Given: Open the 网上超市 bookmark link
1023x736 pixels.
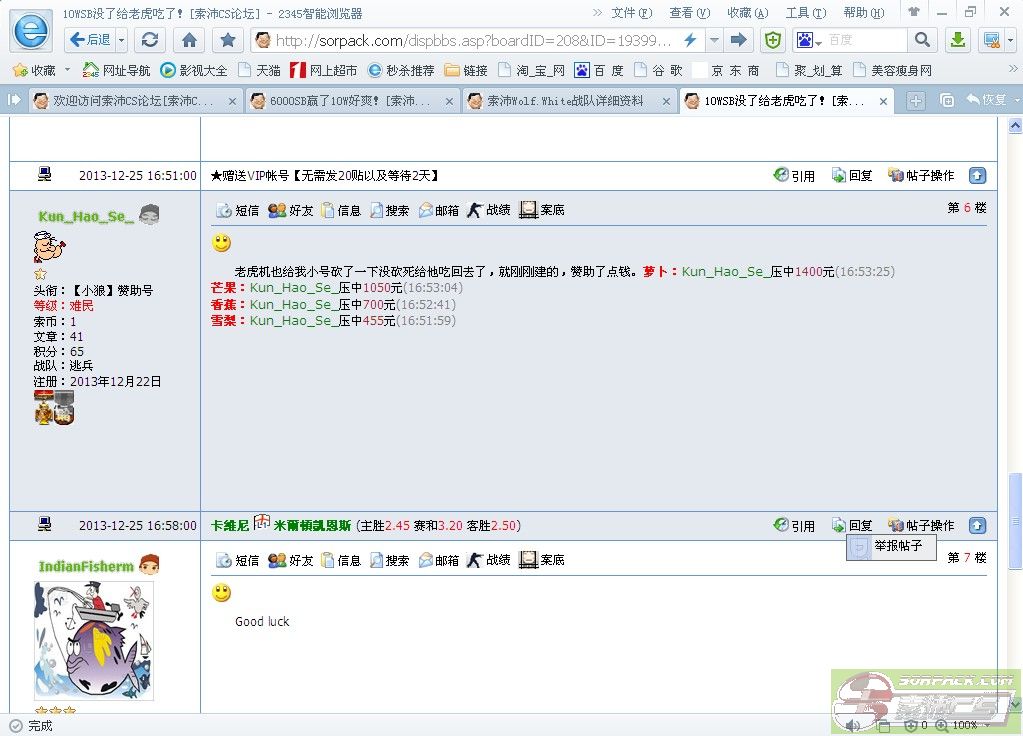Looking at the screenshot, I should 323,70.
